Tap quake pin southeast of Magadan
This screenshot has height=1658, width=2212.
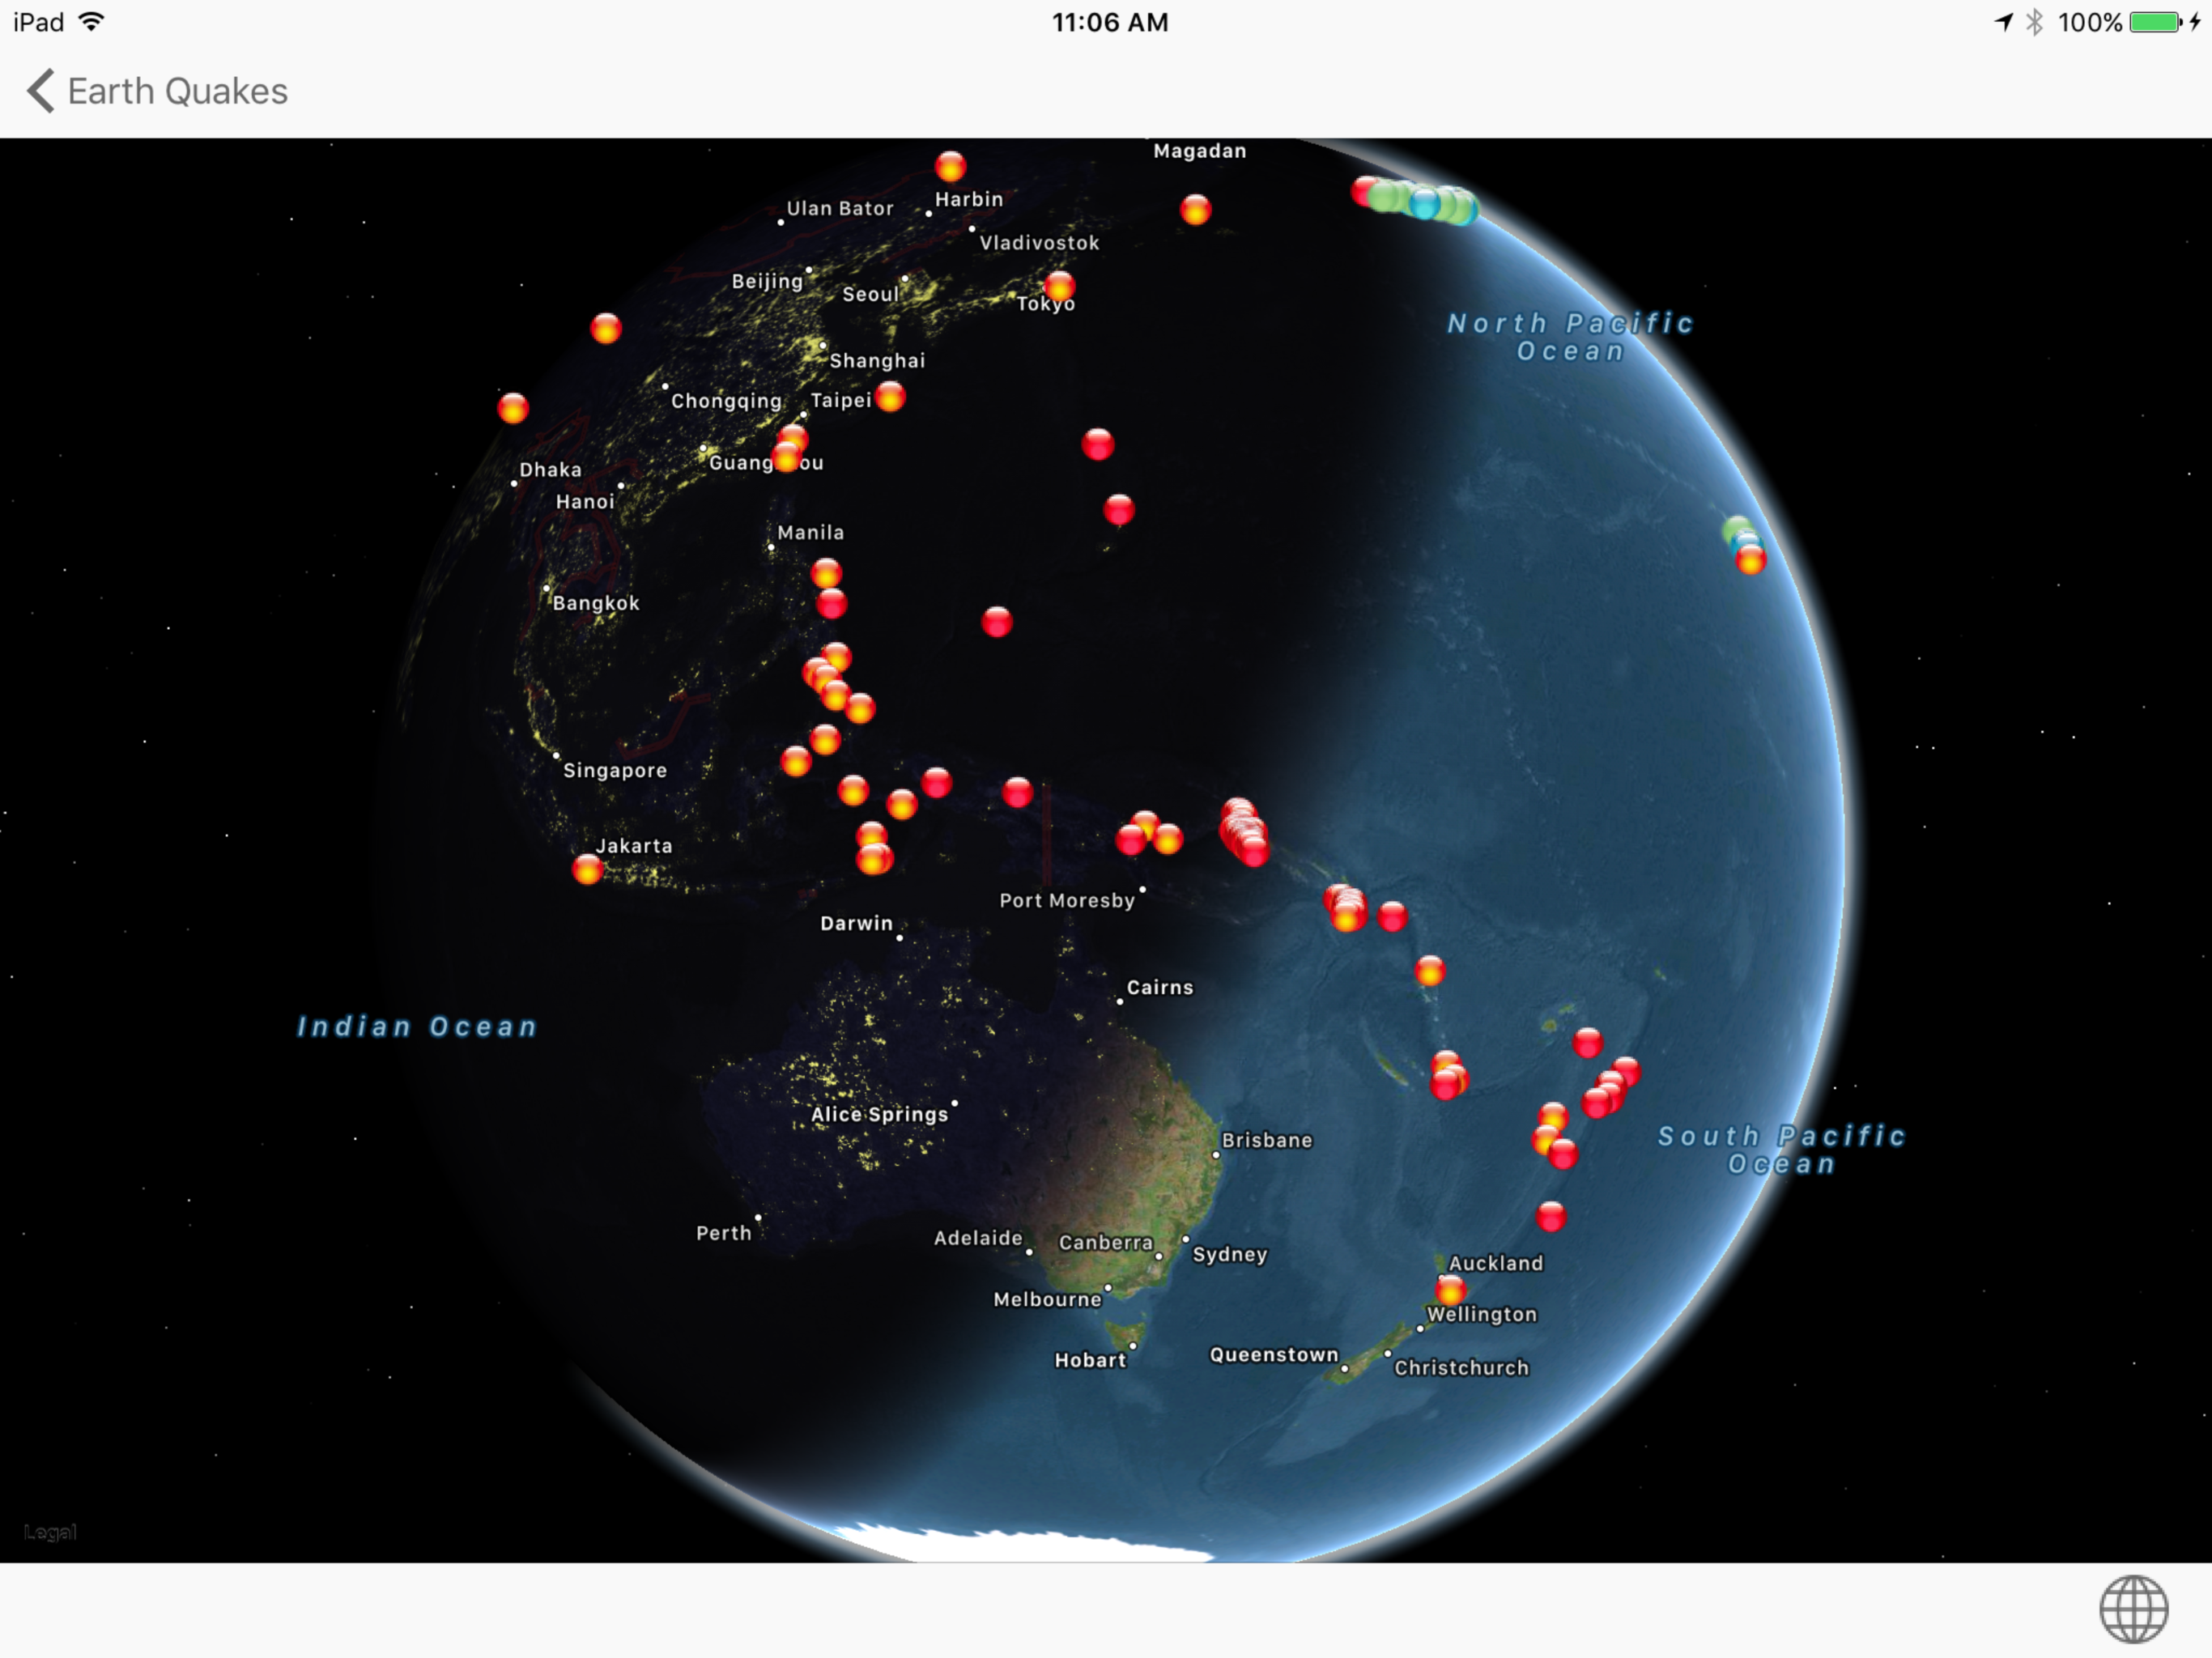click(x=1195, y=209)
